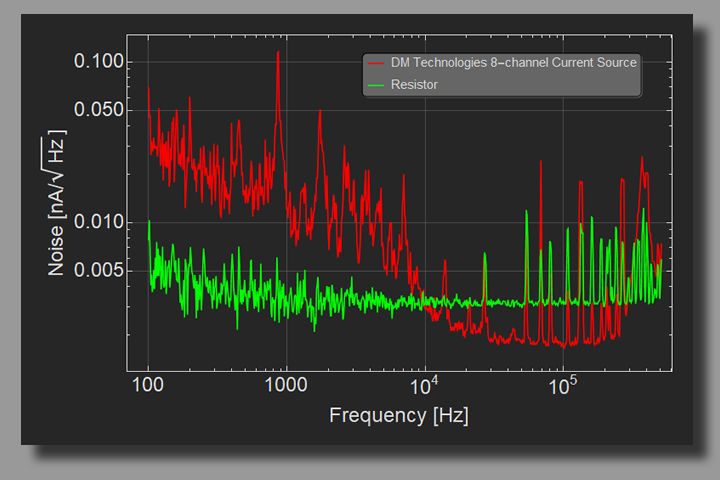Click the Frequency [Hz] x-axis title
The width and height of the screenshot is (720, 480).
point(398,415)
